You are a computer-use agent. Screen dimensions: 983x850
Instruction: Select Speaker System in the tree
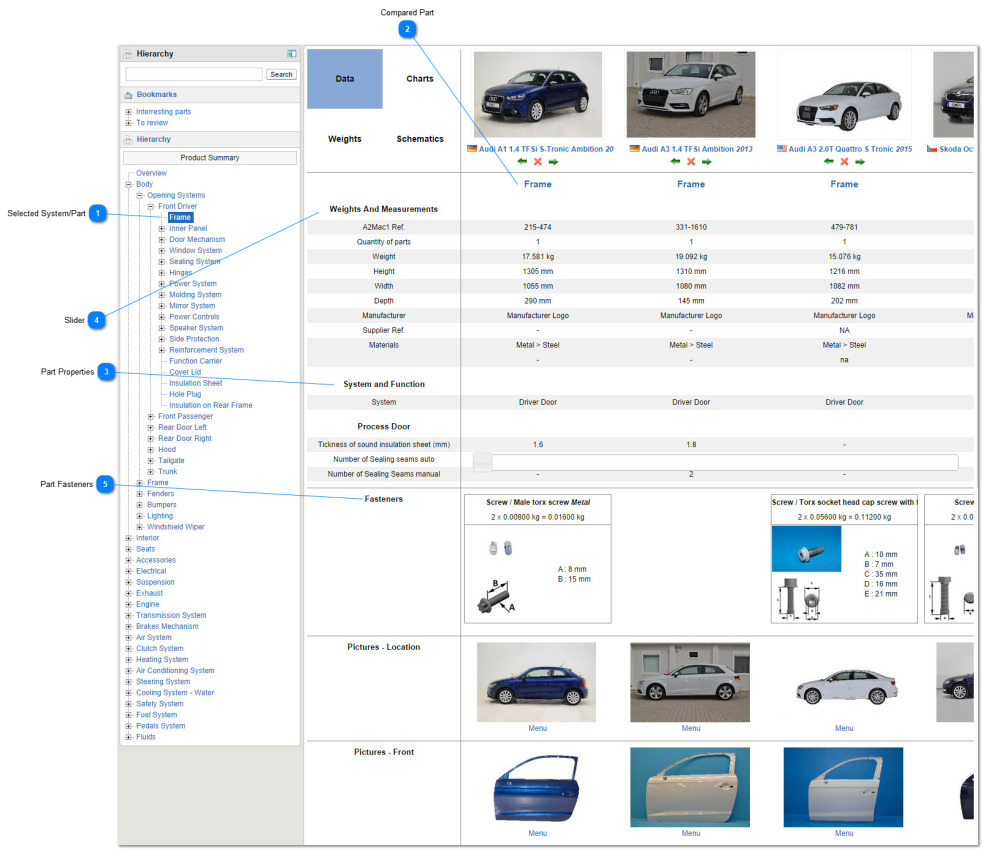pos(196,328)
